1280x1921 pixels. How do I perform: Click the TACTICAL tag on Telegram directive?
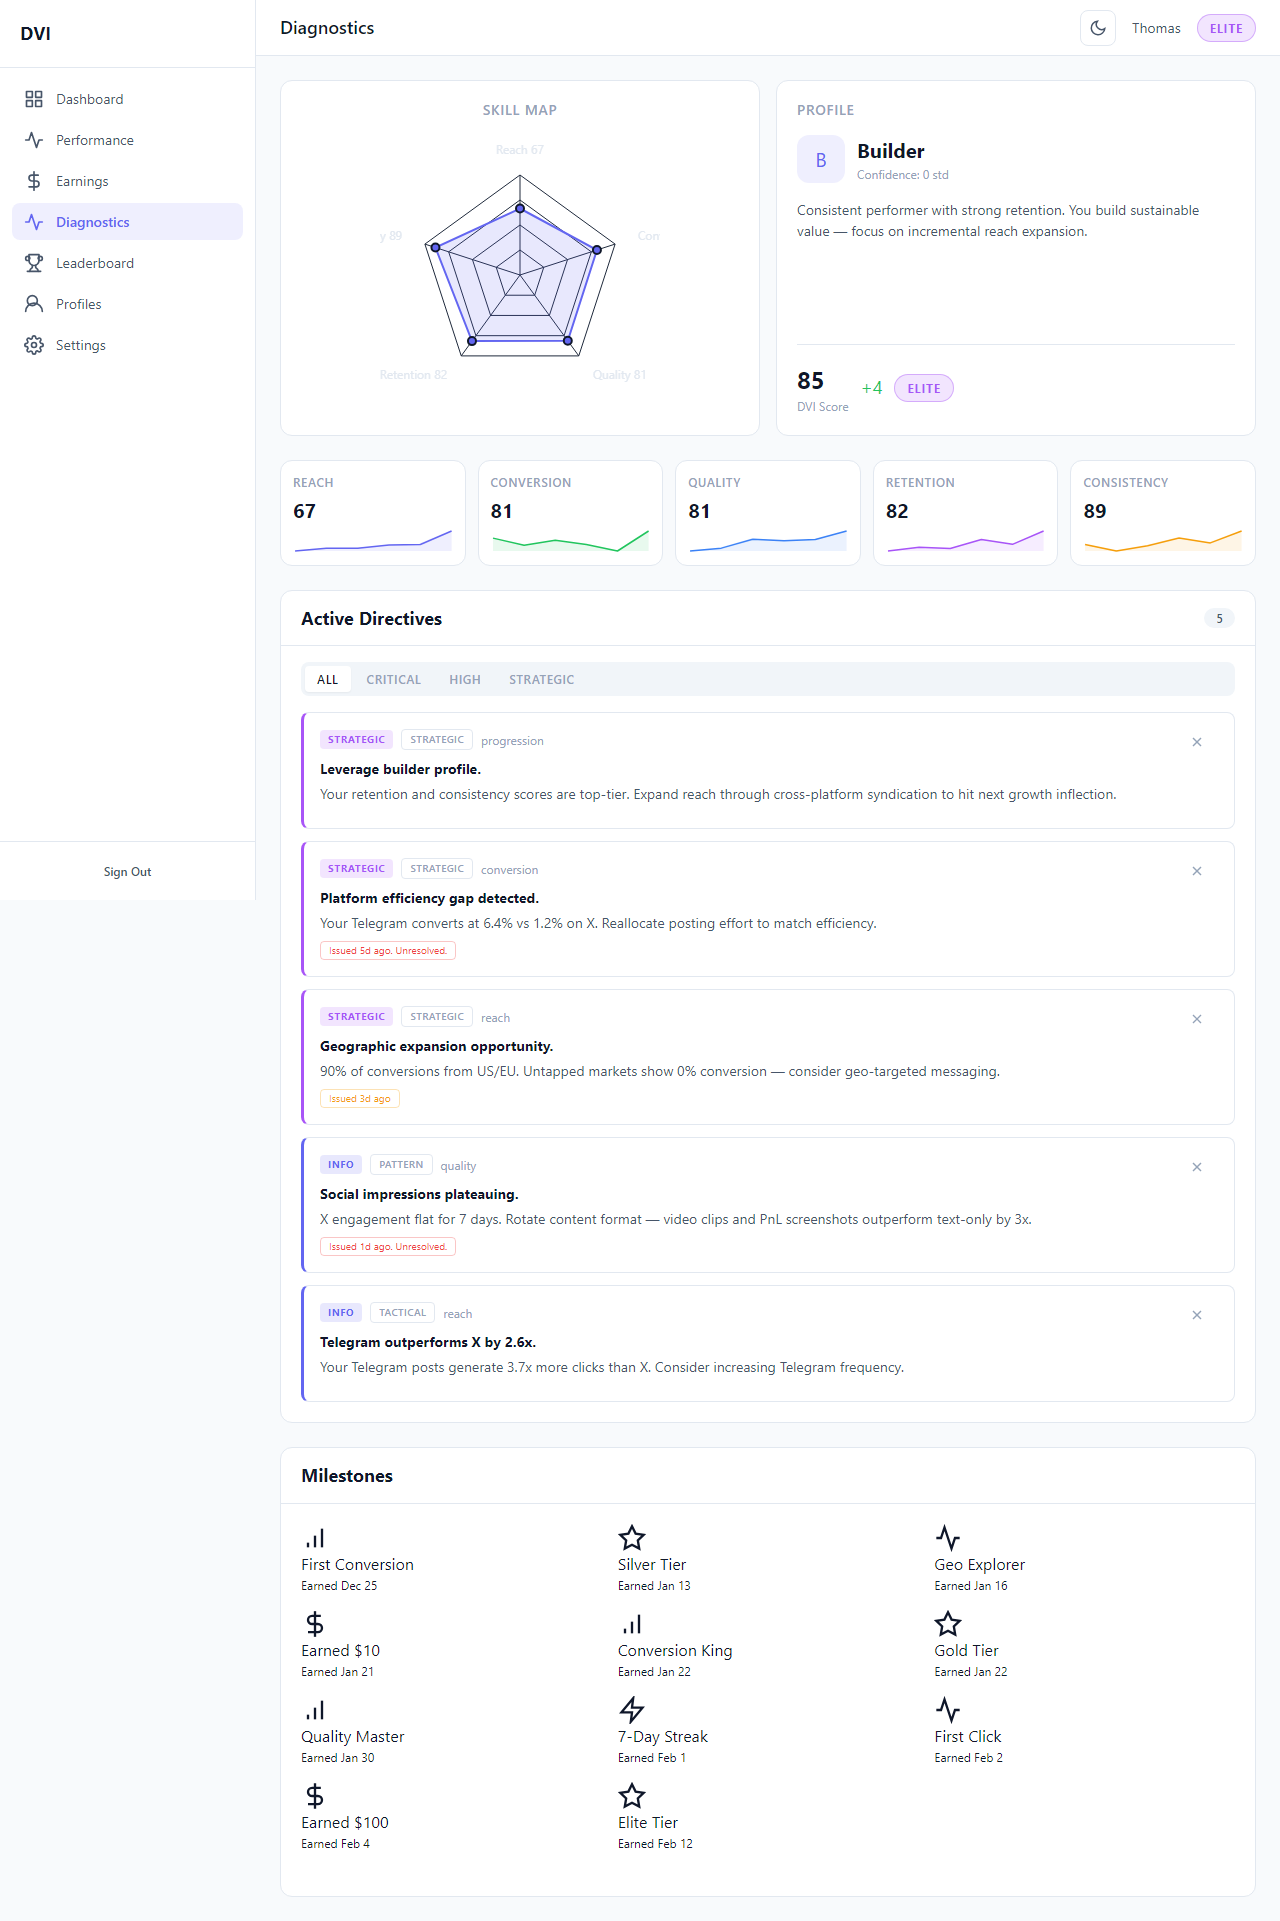[x=402, y=1313]
